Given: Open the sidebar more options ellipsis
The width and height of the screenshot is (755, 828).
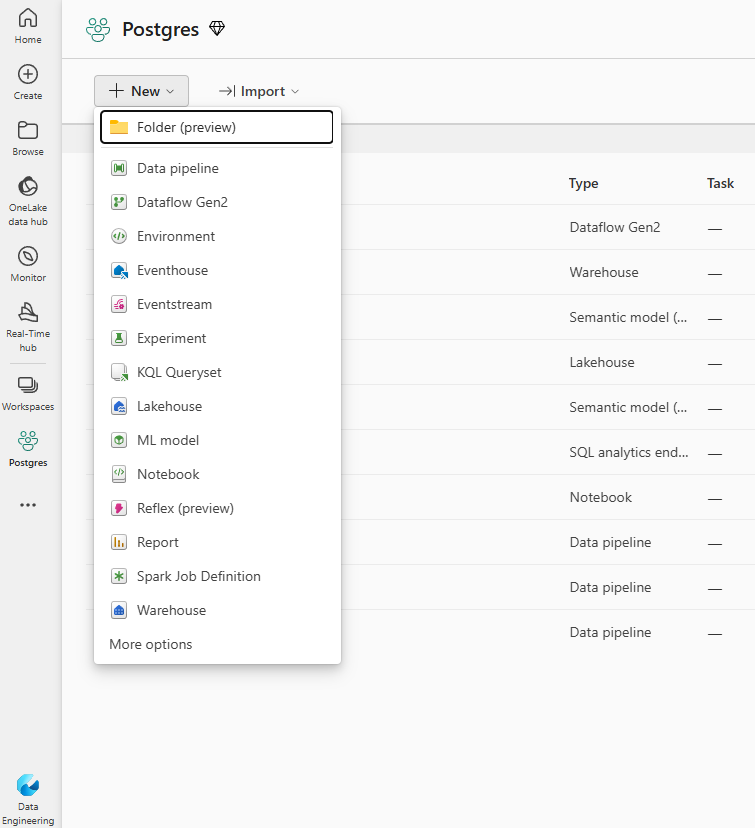Looking at the screenshot, I should [x=28, y=505].
